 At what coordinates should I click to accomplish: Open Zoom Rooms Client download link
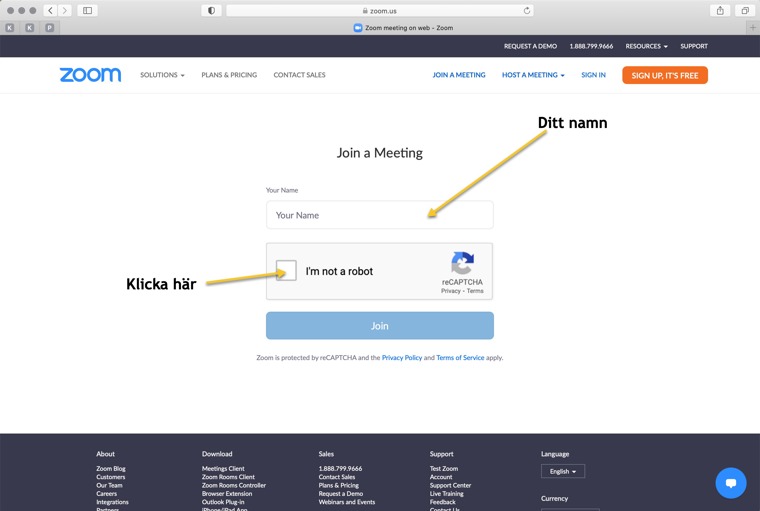click(x=228, y=477)
